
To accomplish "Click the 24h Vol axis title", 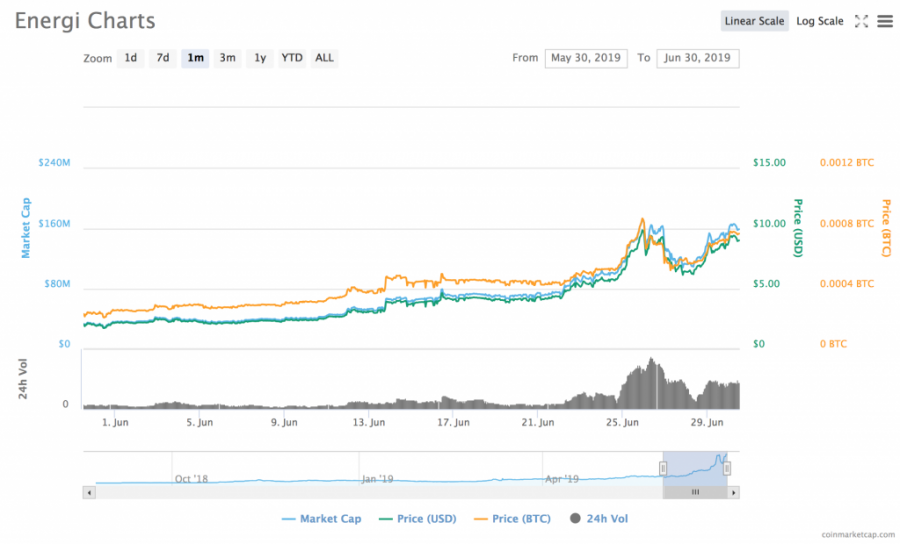I will (x=22, y=379).
